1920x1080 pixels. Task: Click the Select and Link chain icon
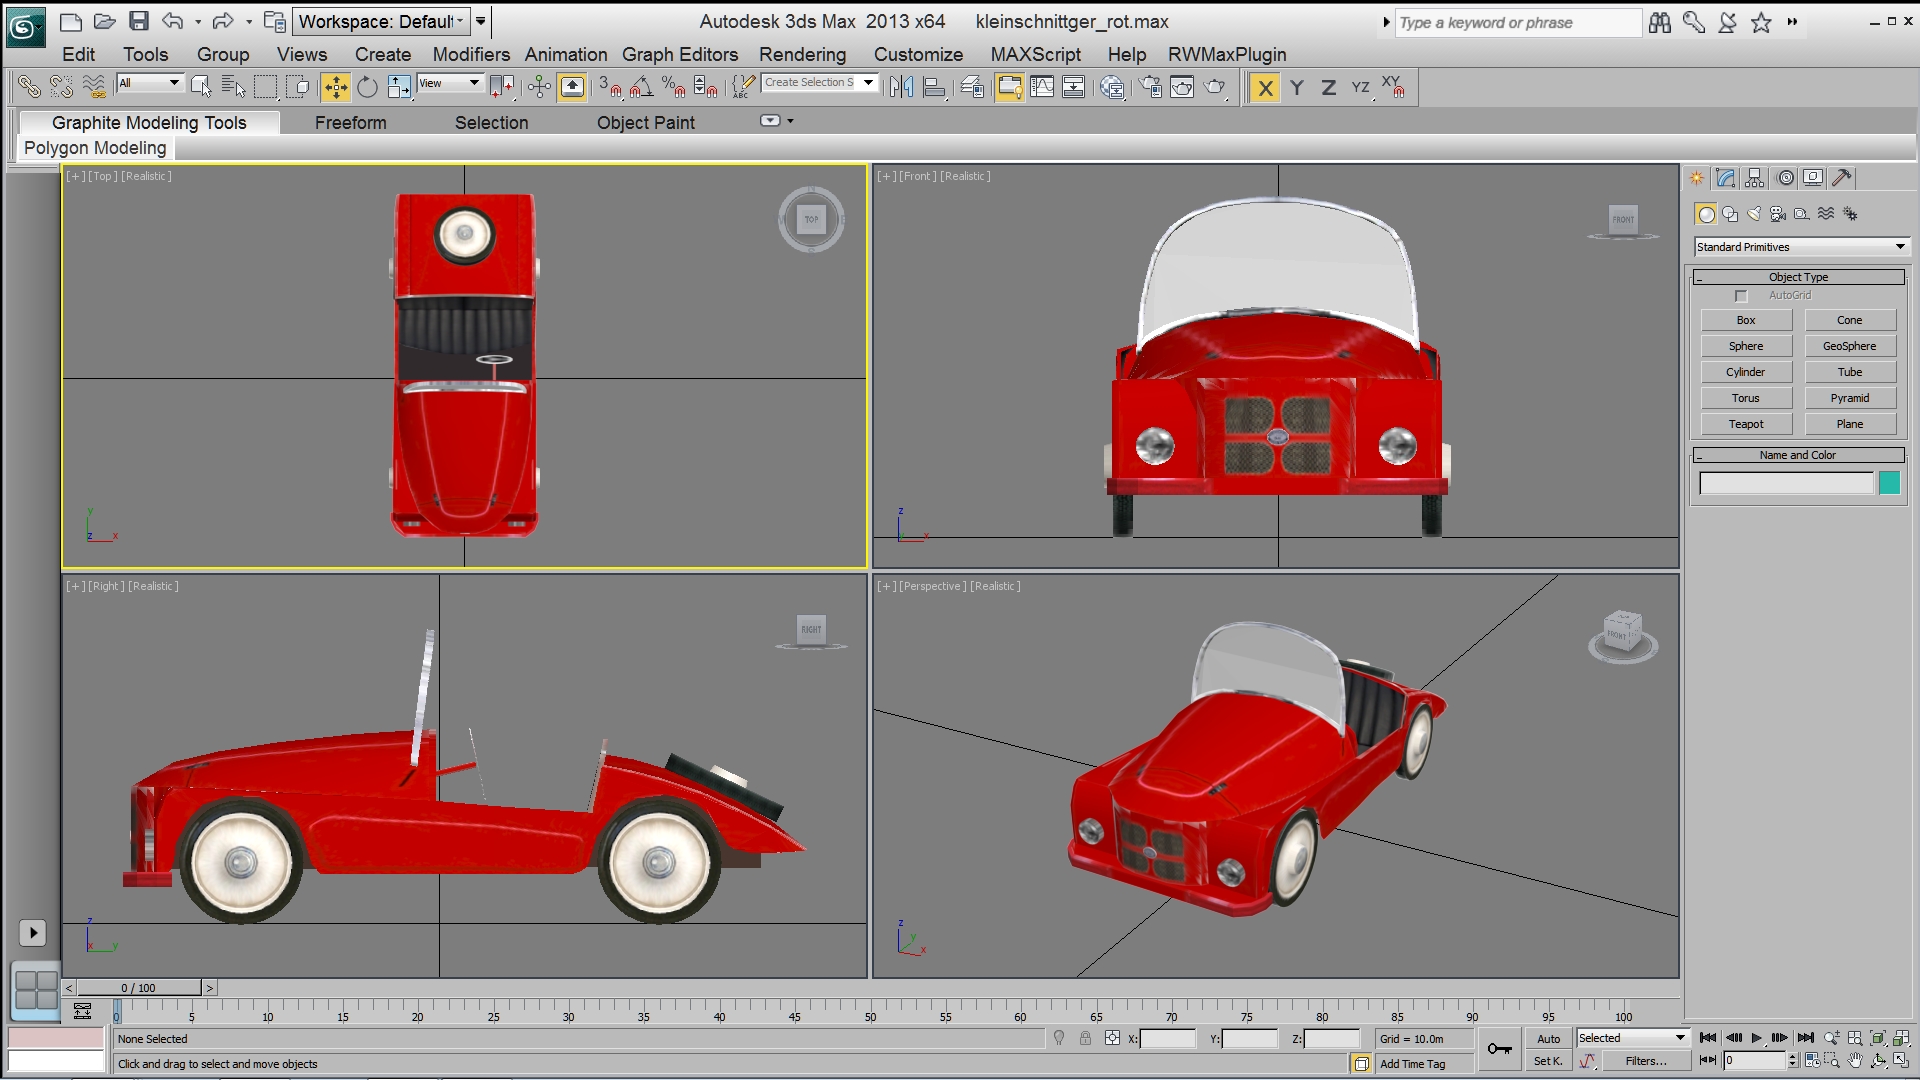click(29, 88)
